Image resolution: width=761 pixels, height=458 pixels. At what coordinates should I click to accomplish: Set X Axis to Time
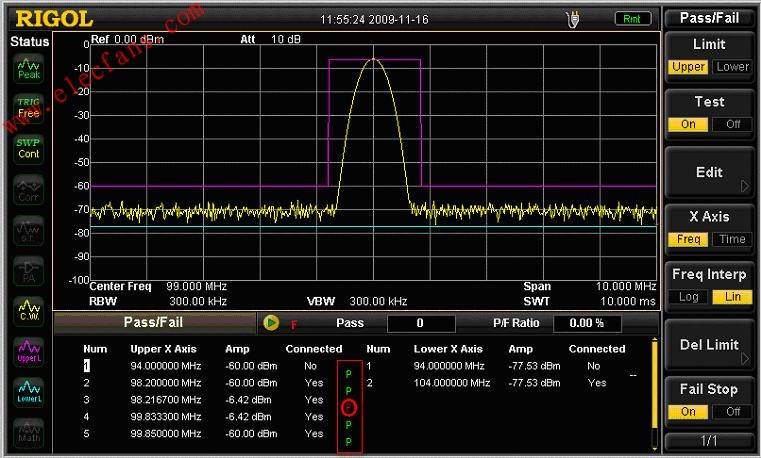pos(732,240)
